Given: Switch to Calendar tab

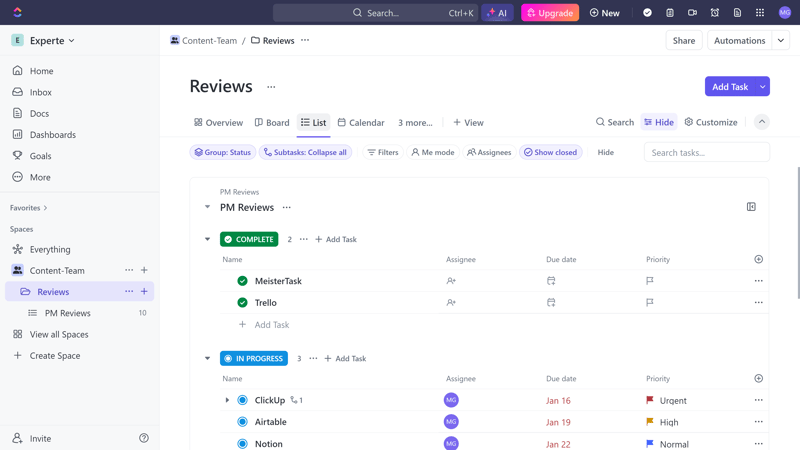Looking at the screenshot, I should [361, 122].
